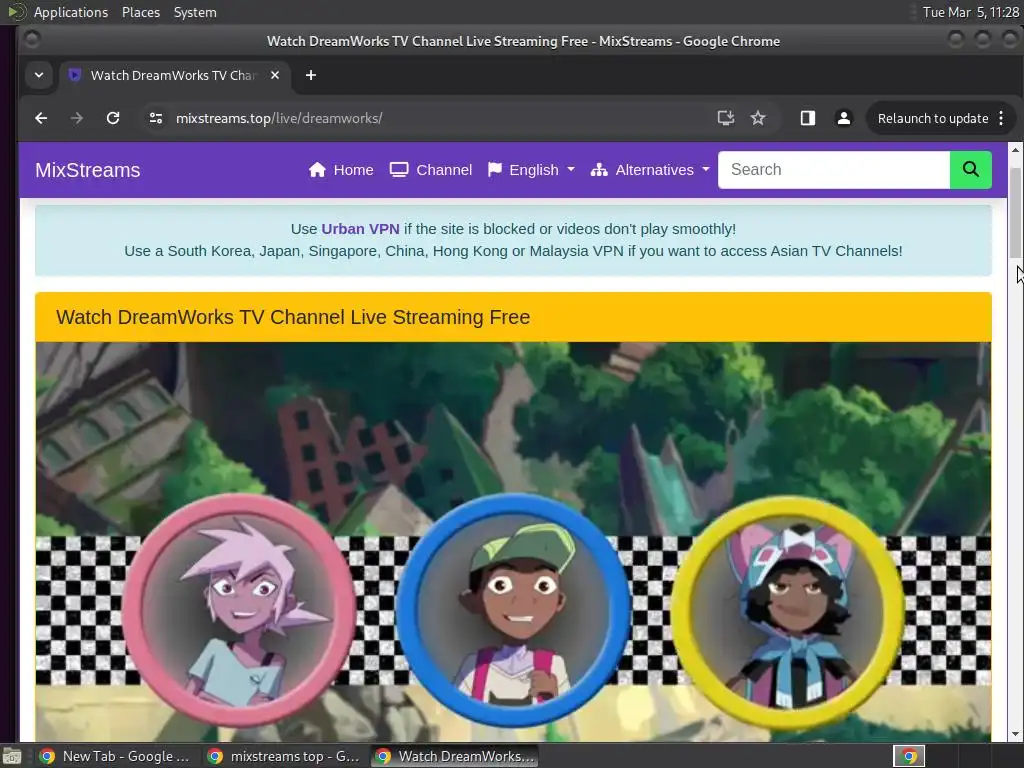The image size is (1024, 768).
Task: Click the Asian TV Channels VPN notice text
Action: (x=513, y=251)
